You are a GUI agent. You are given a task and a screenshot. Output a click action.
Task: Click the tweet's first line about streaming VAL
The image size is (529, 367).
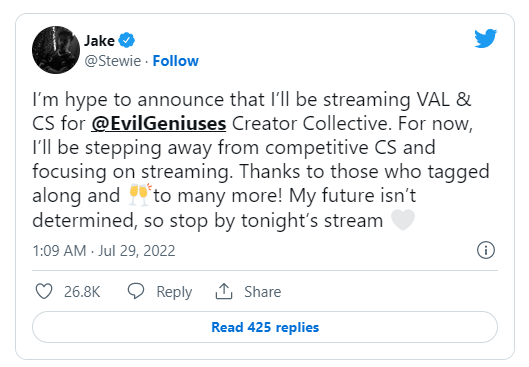coord(252,100)
